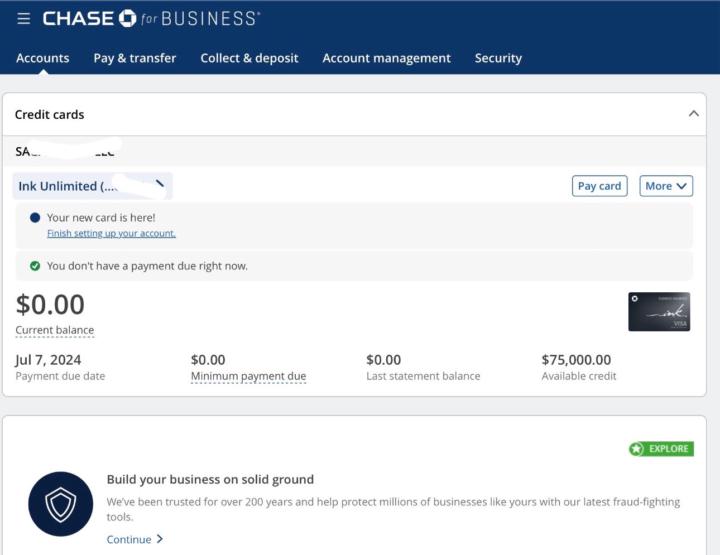The height and width of the screenshot is (555, 720).
Task: Open the Account management menu
Action: [387, 58]
